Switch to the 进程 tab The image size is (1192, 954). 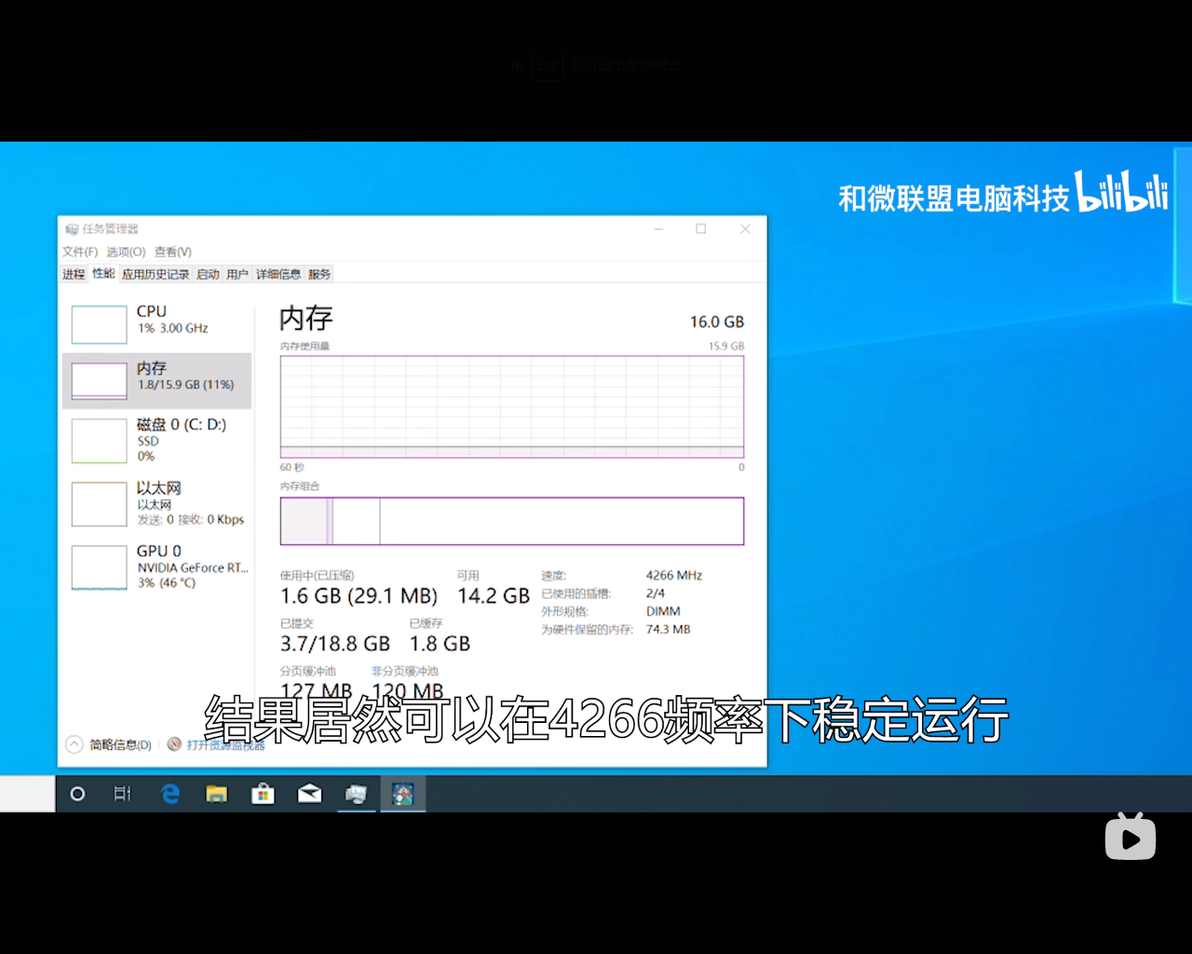coord(74,274)
